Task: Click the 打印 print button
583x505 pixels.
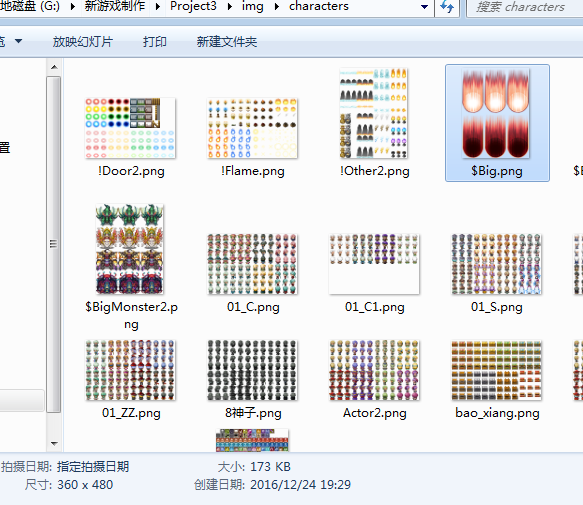Action: point(155,42)
